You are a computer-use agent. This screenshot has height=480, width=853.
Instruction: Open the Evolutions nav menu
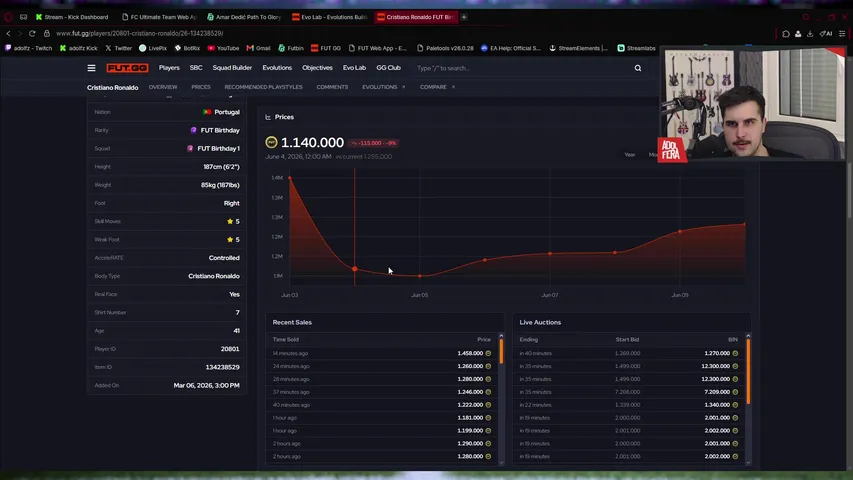point(277,68)
